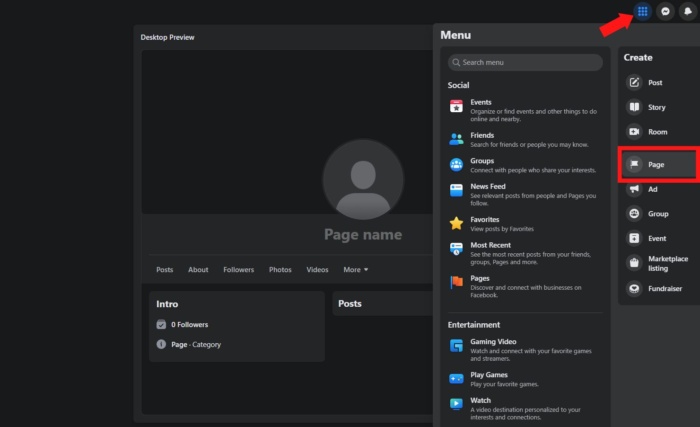Open the notifications bell icon
This screenshot has height=427, width=700.
[688, 11]
